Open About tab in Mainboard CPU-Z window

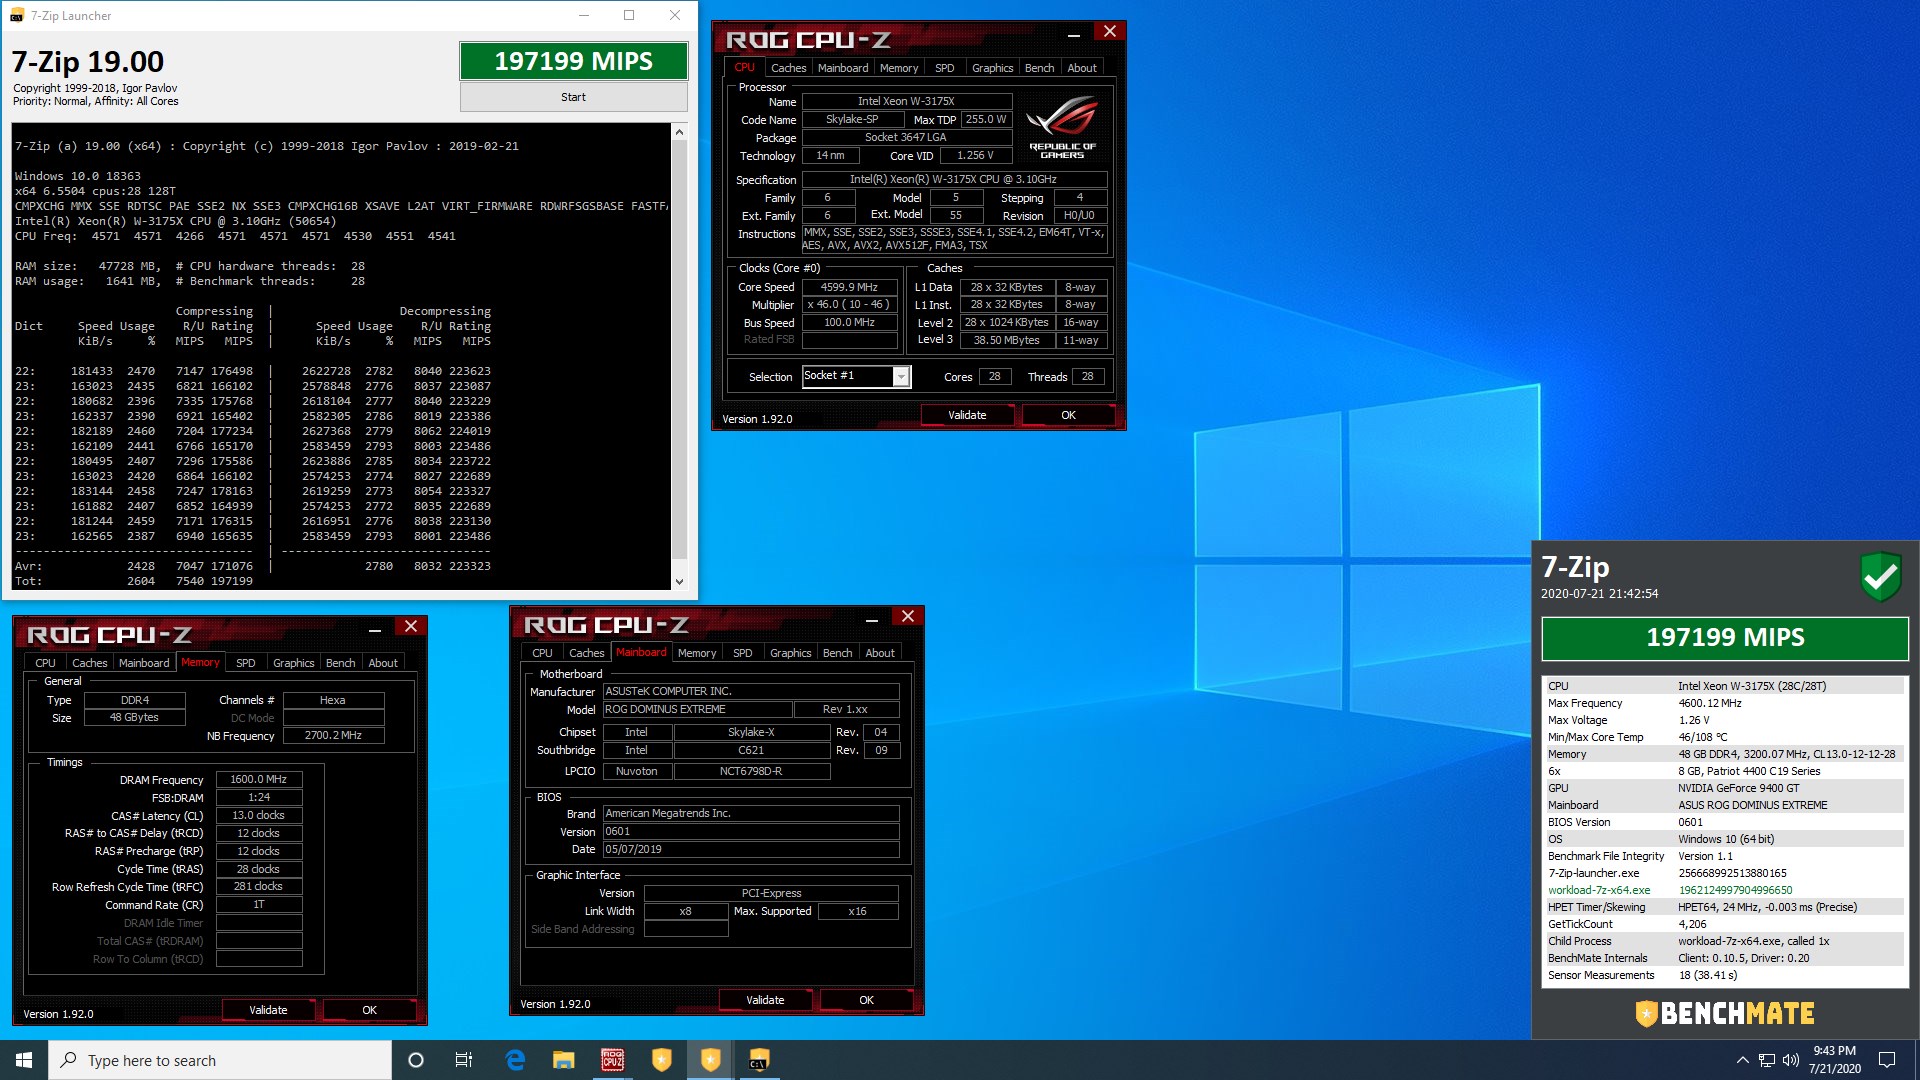point(880,653)
